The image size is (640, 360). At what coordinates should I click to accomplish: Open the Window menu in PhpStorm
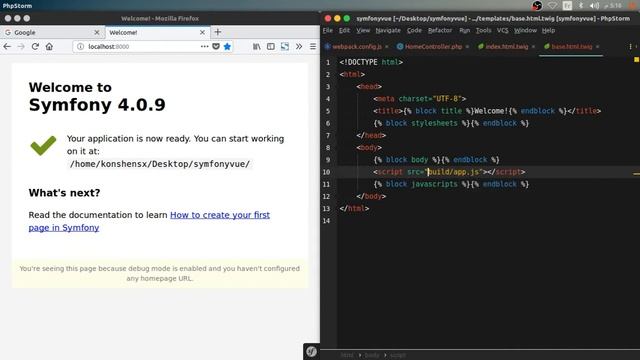(x=525, y=31)
